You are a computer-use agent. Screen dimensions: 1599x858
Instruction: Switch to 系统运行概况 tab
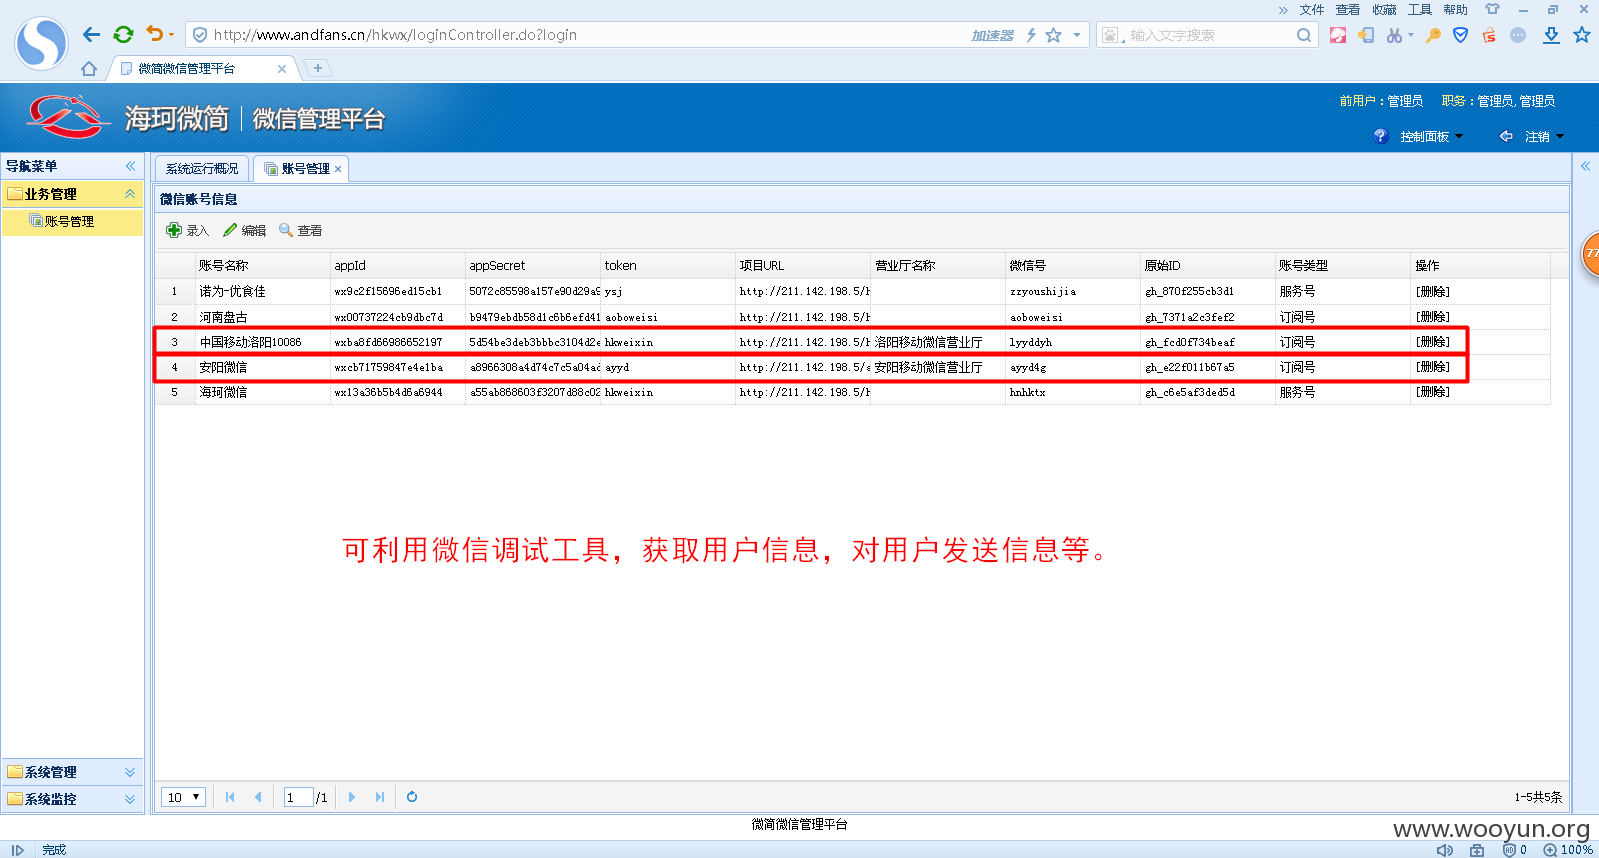(x=202, y=169)
